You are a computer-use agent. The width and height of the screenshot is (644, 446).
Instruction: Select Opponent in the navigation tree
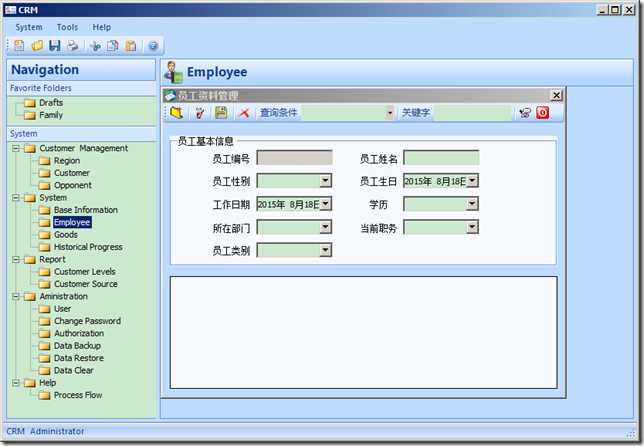point(73,185)
